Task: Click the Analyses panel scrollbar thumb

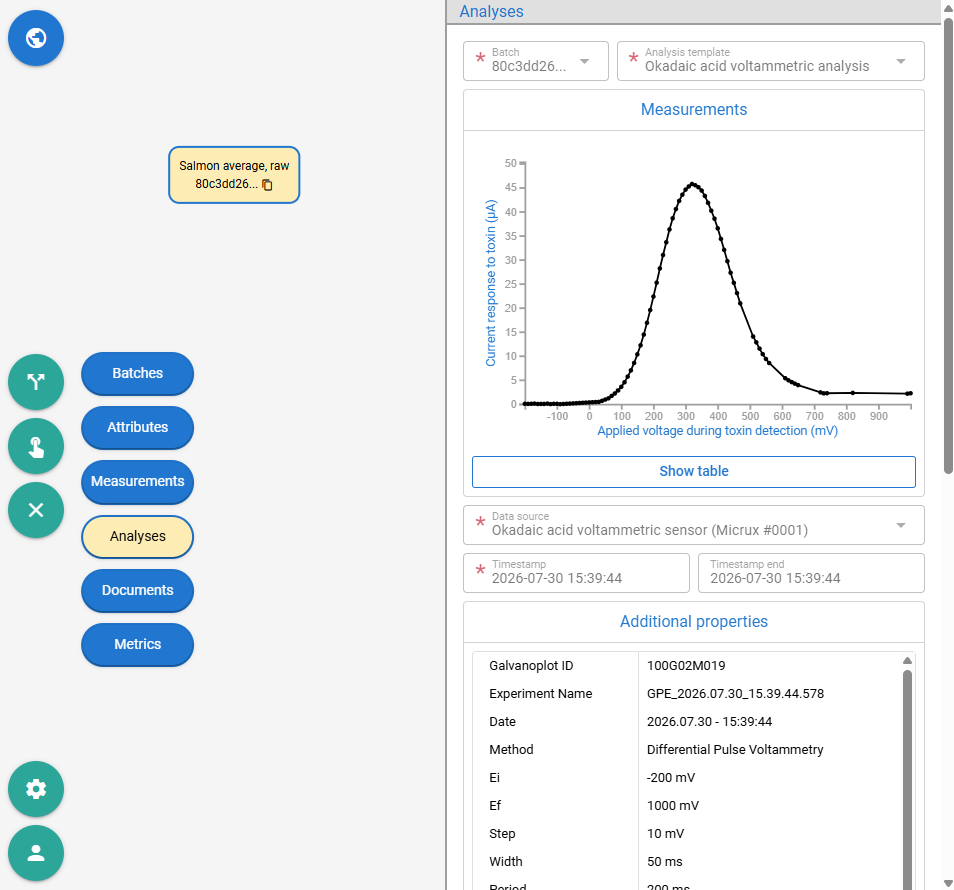Action: (948, 245)
